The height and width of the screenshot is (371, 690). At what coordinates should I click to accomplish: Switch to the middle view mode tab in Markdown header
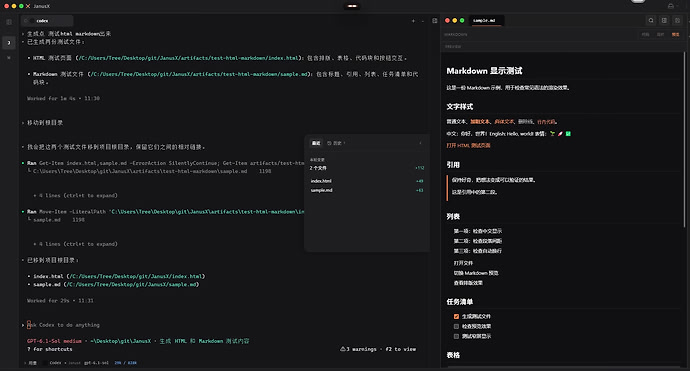(x=660, y=34)
